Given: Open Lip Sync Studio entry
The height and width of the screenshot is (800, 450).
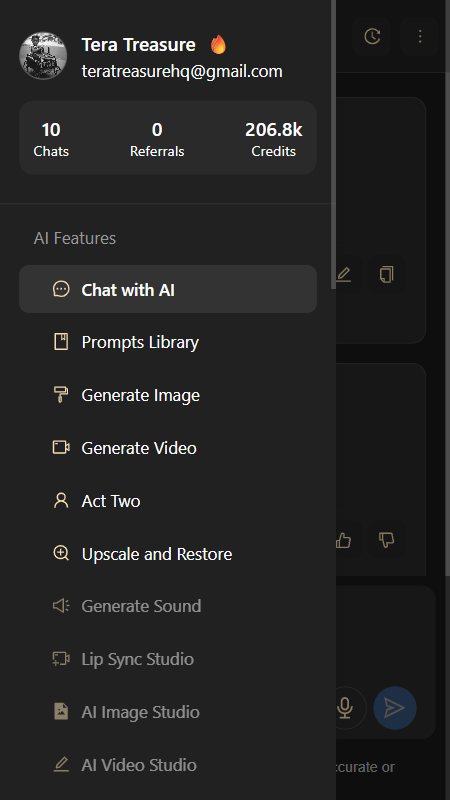Looking at the screenshot, I should (x=168, y=659).
